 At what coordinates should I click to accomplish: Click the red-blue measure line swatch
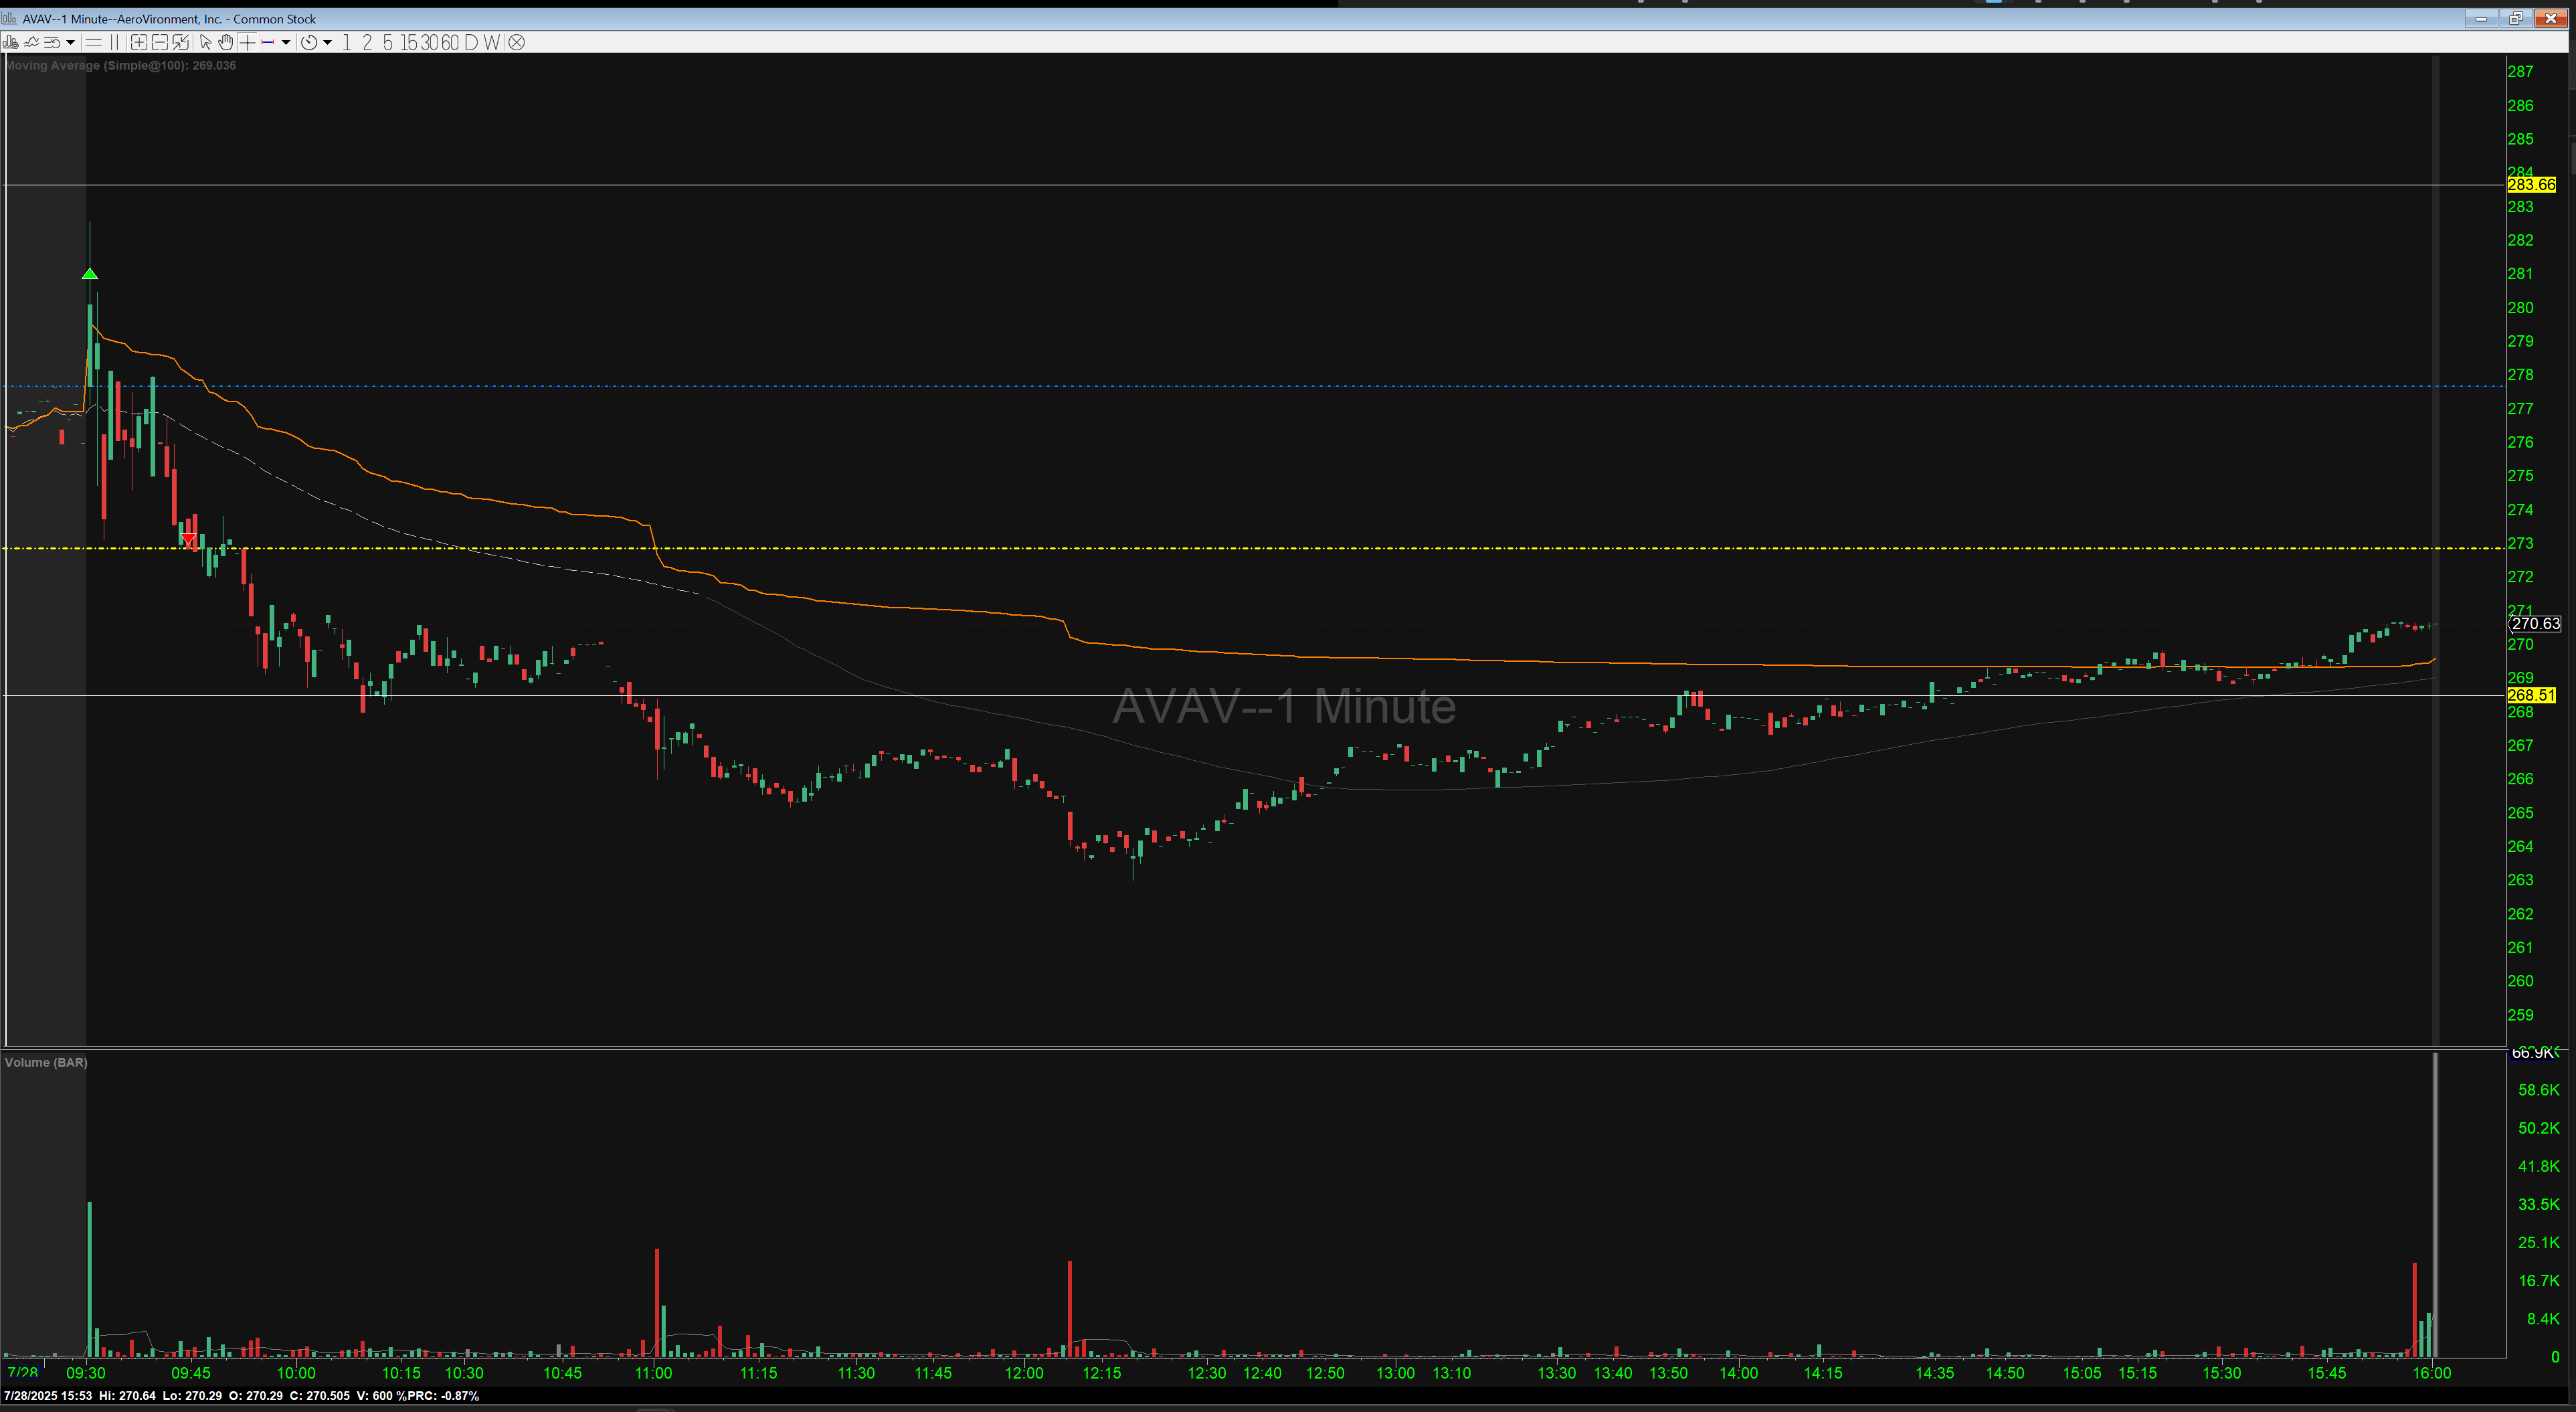pos(268,43)
